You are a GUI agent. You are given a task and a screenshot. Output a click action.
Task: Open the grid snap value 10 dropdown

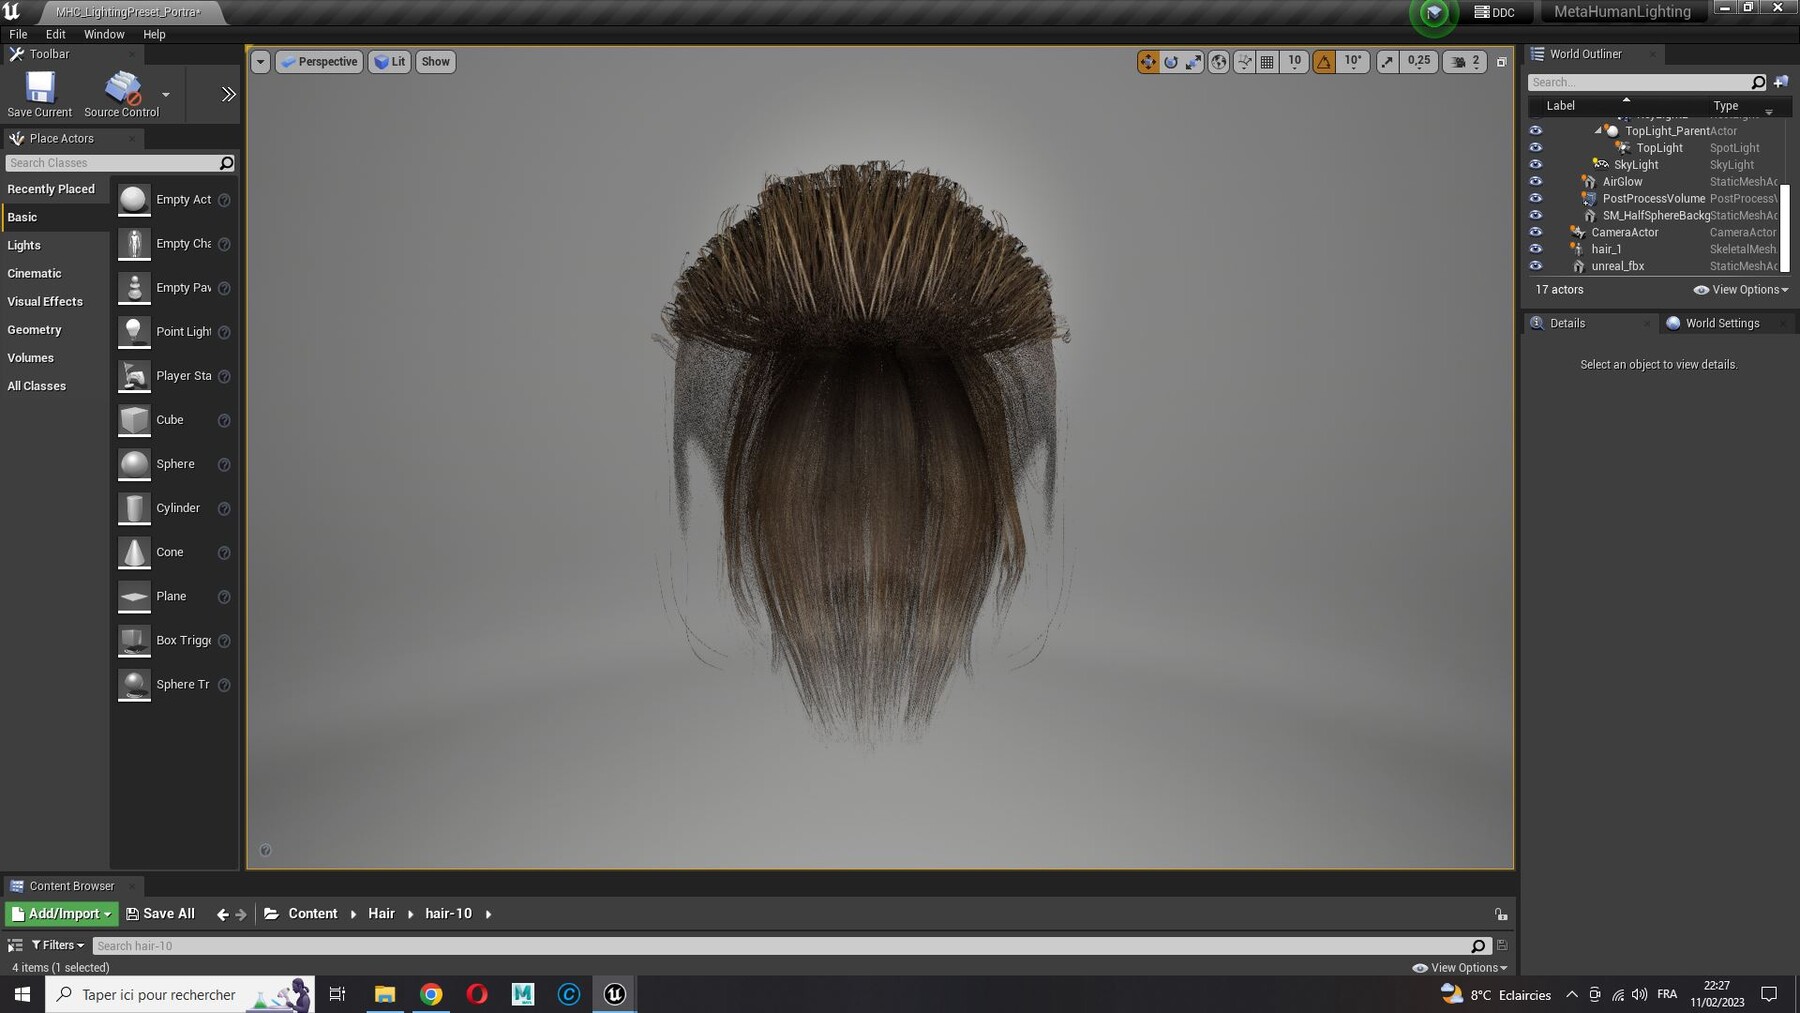pyautogui.click(x=1294, y=62)
